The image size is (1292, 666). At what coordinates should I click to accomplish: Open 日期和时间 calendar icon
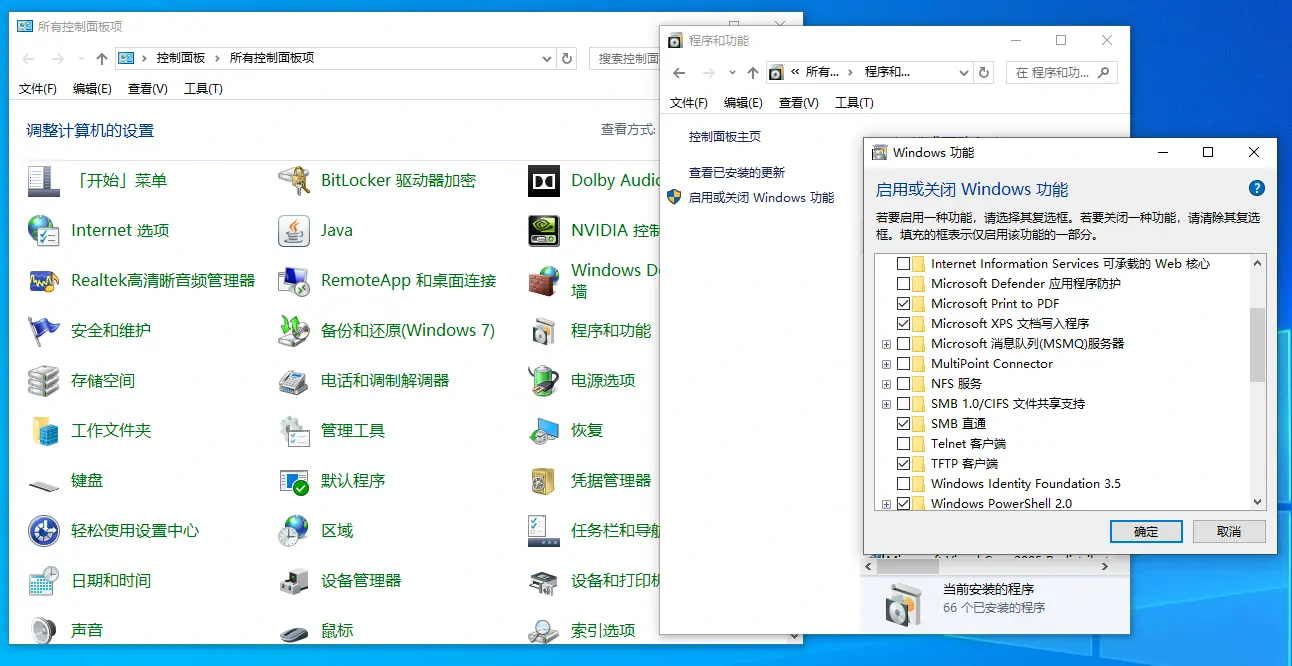click(44, 581)
